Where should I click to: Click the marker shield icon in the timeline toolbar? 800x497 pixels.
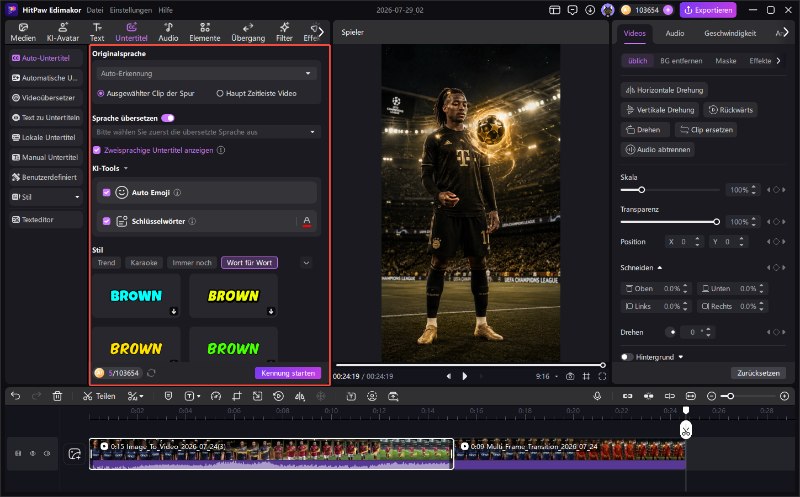(x=168, y=396)
